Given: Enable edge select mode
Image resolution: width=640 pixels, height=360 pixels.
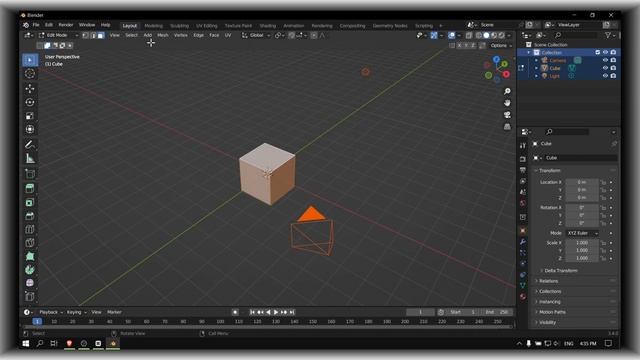Looking at the screenshot, I should click(x=93, y=36).
